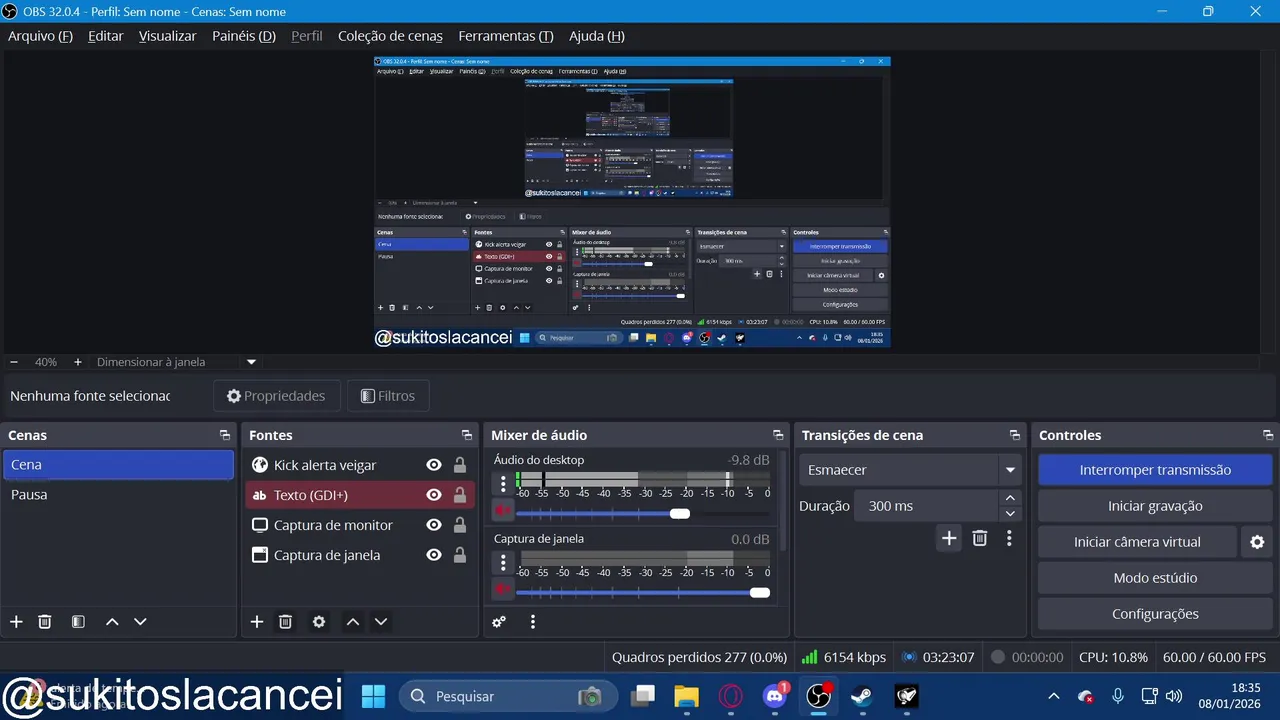
Task: Open the Visualizar menu
Action: tap(167, 36)
